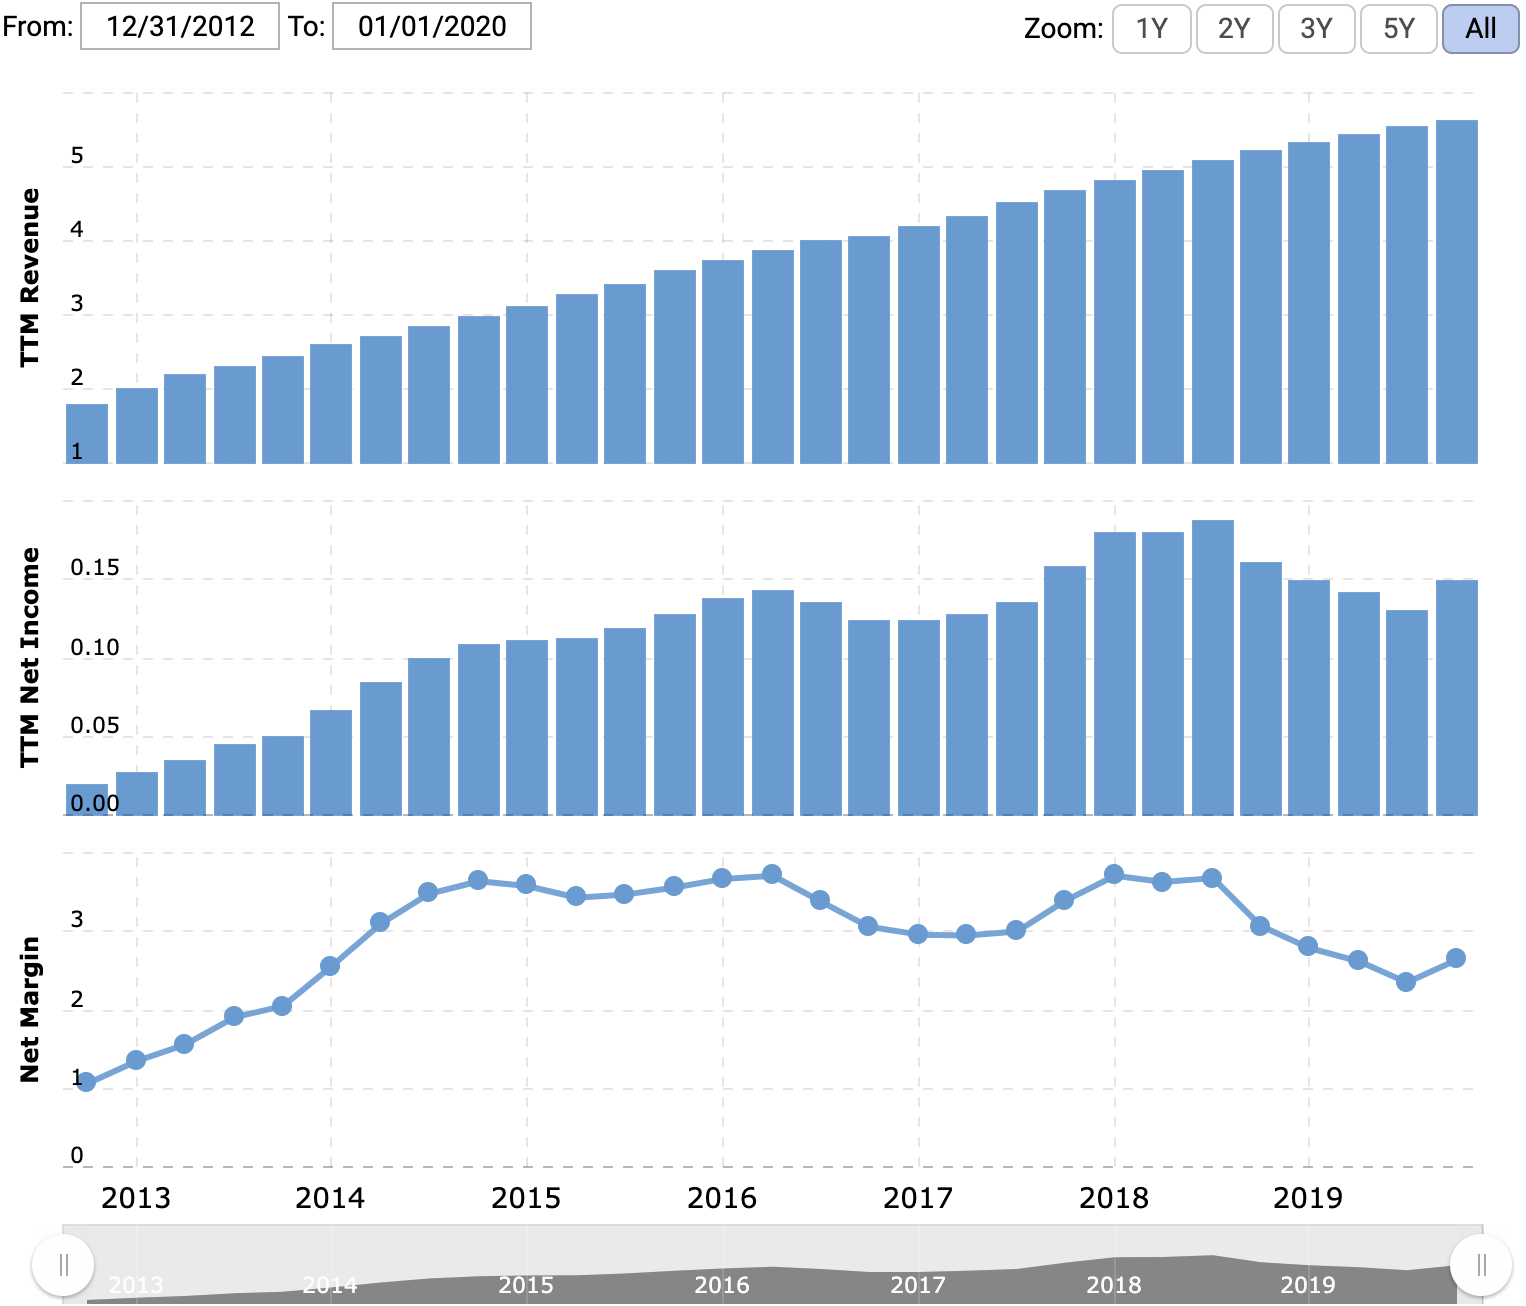
Task: Click the 0.15 net income axis value
Action: click(x=95, y=568)
